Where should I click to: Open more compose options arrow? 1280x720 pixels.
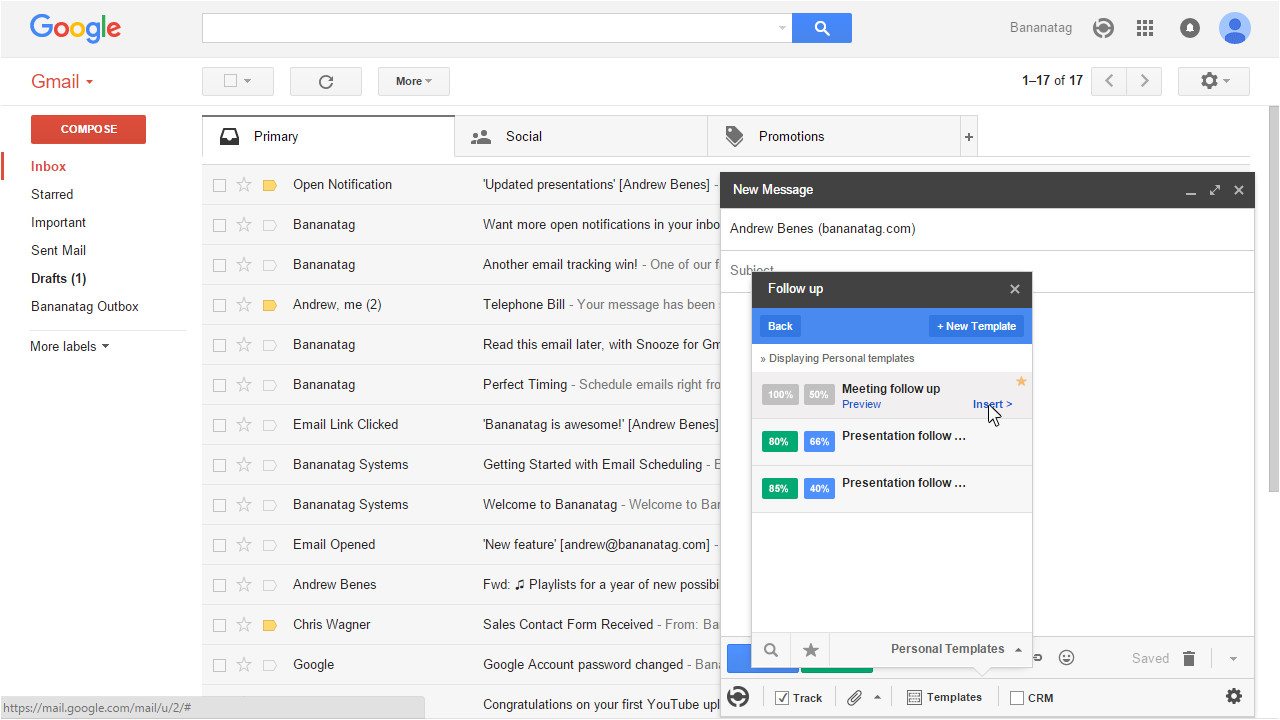(x=1233, y=658)
